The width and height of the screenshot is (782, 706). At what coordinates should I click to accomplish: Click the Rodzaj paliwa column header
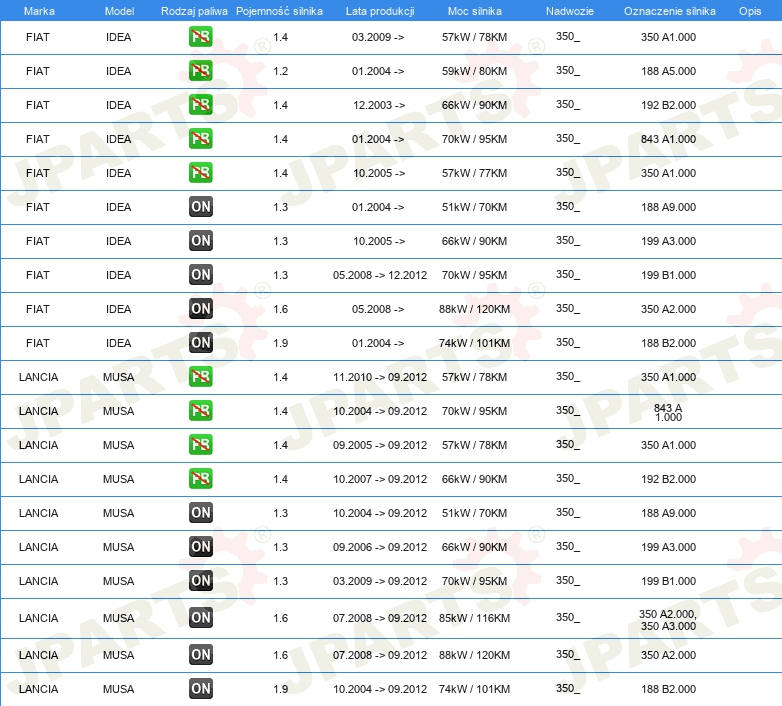(x=194, y=11)
